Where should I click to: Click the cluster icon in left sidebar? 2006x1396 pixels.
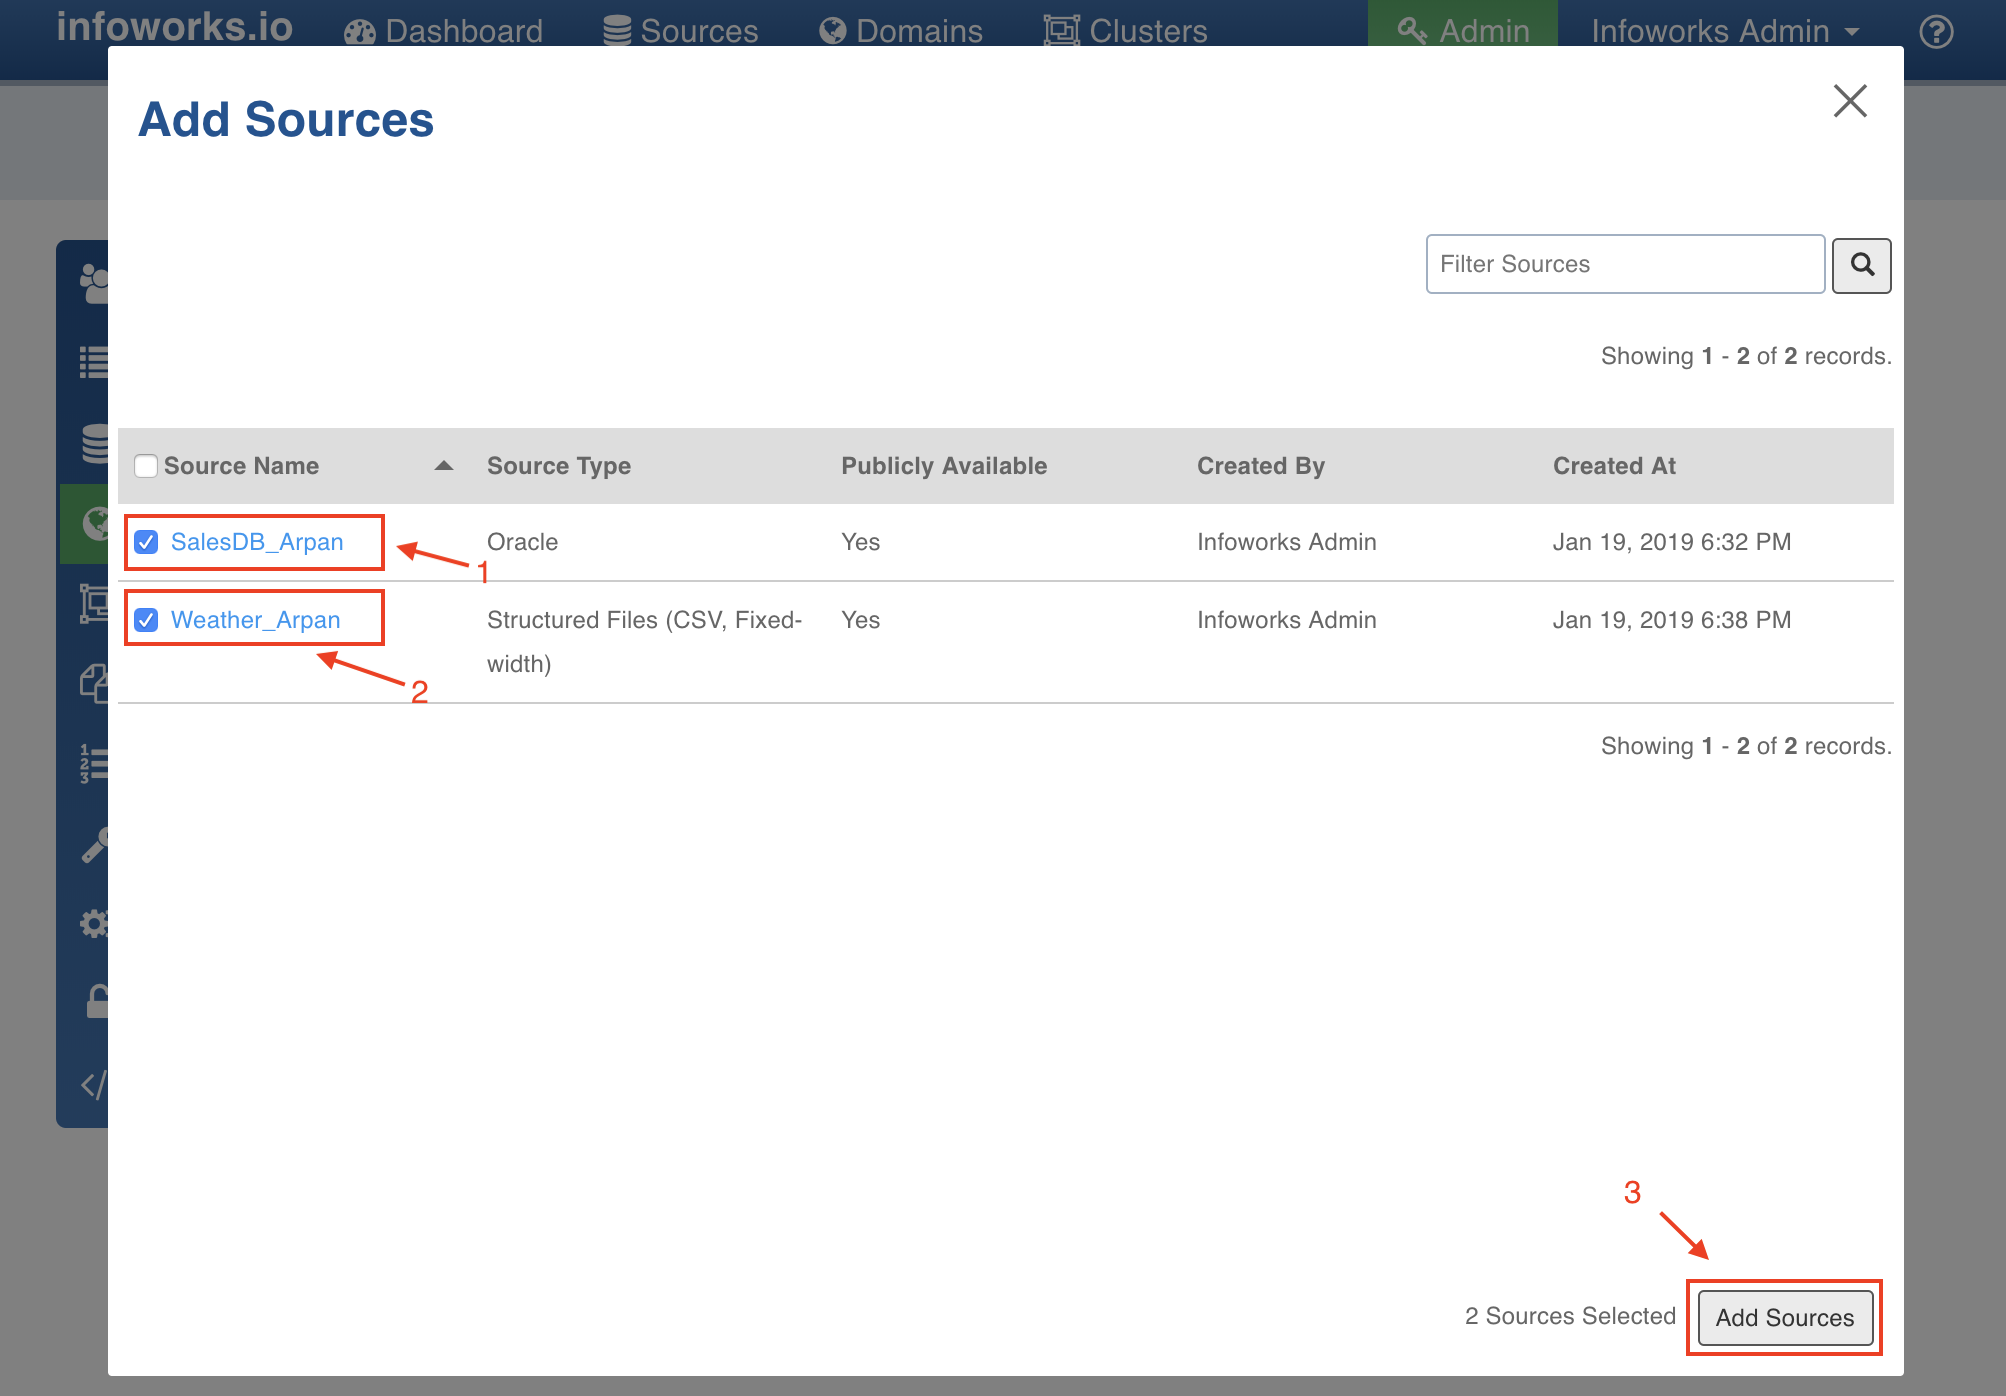point(94,603)
